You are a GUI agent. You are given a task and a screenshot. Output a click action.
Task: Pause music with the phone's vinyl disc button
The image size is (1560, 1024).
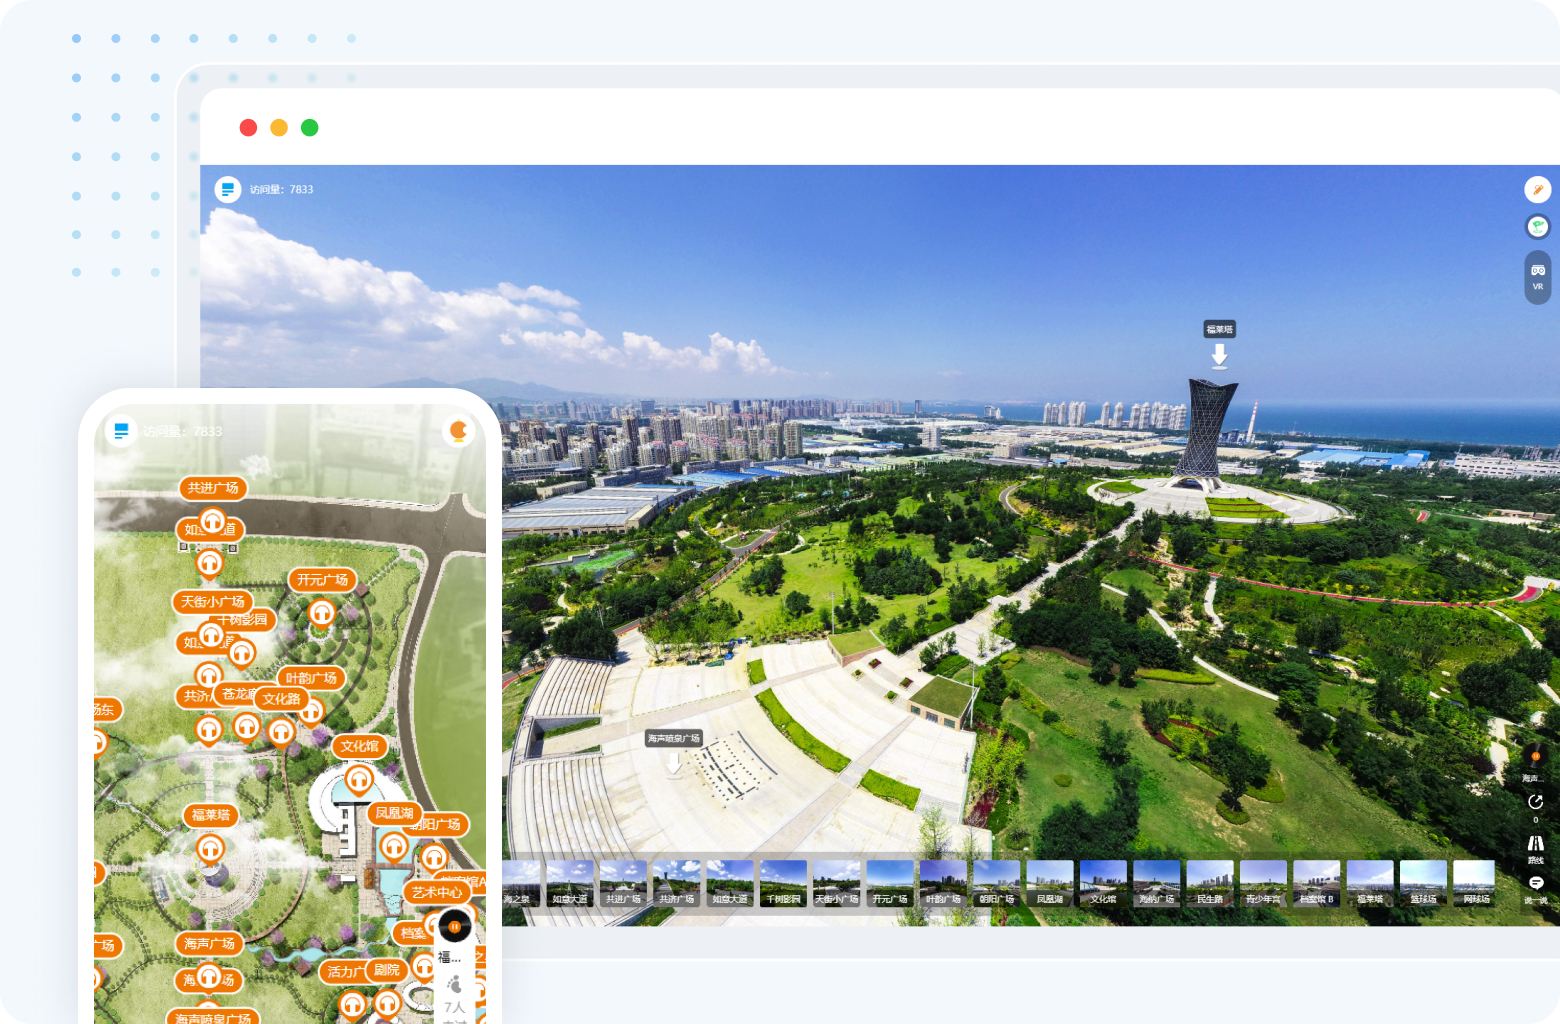(455, 926)
